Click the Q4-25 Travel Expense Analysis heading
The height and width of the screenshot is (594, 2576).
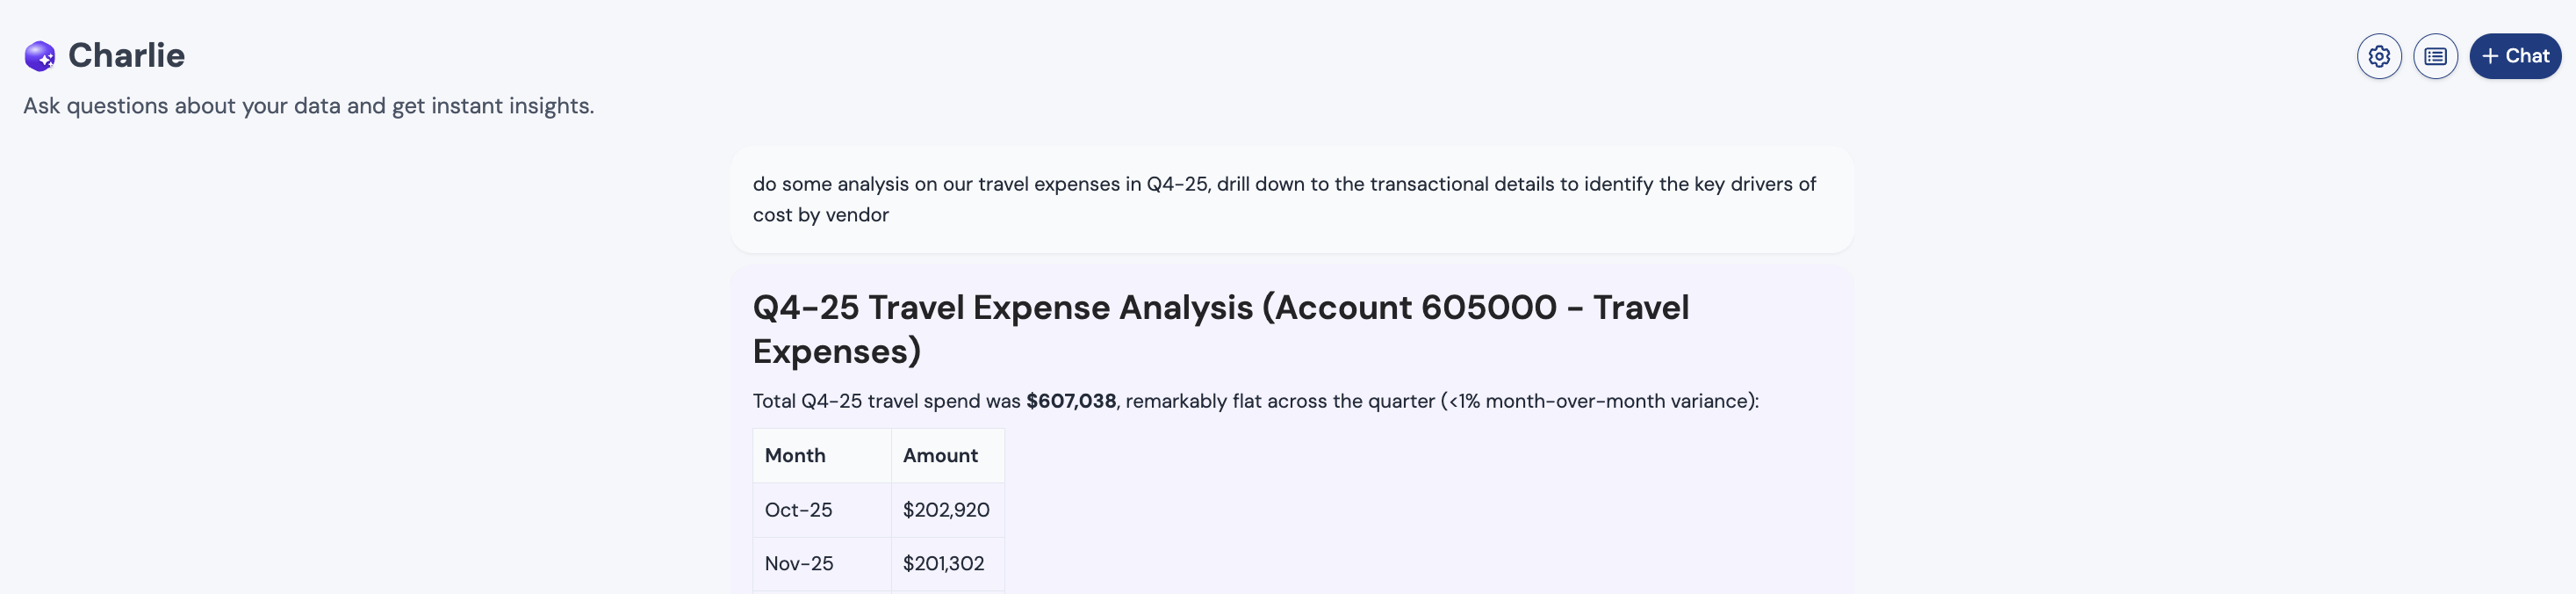[x=1220, y=329]
